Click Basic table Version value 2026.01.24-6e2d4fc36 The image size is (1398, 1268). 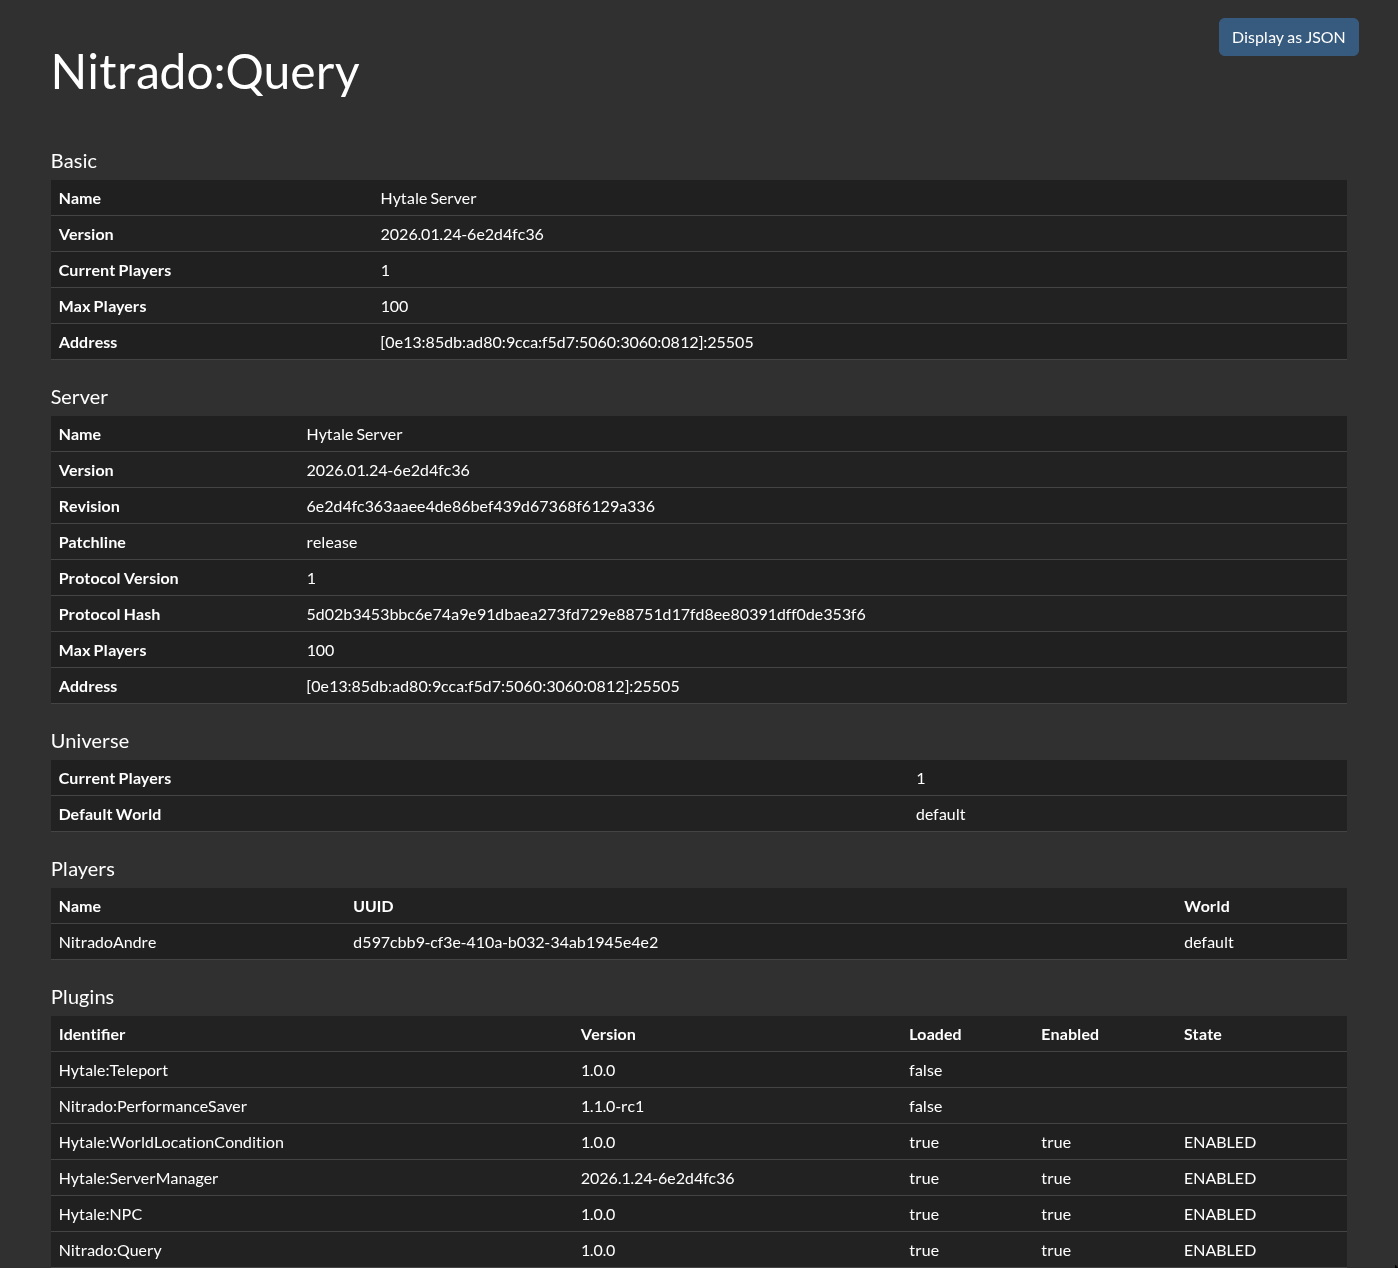click(x=462, y=234)
